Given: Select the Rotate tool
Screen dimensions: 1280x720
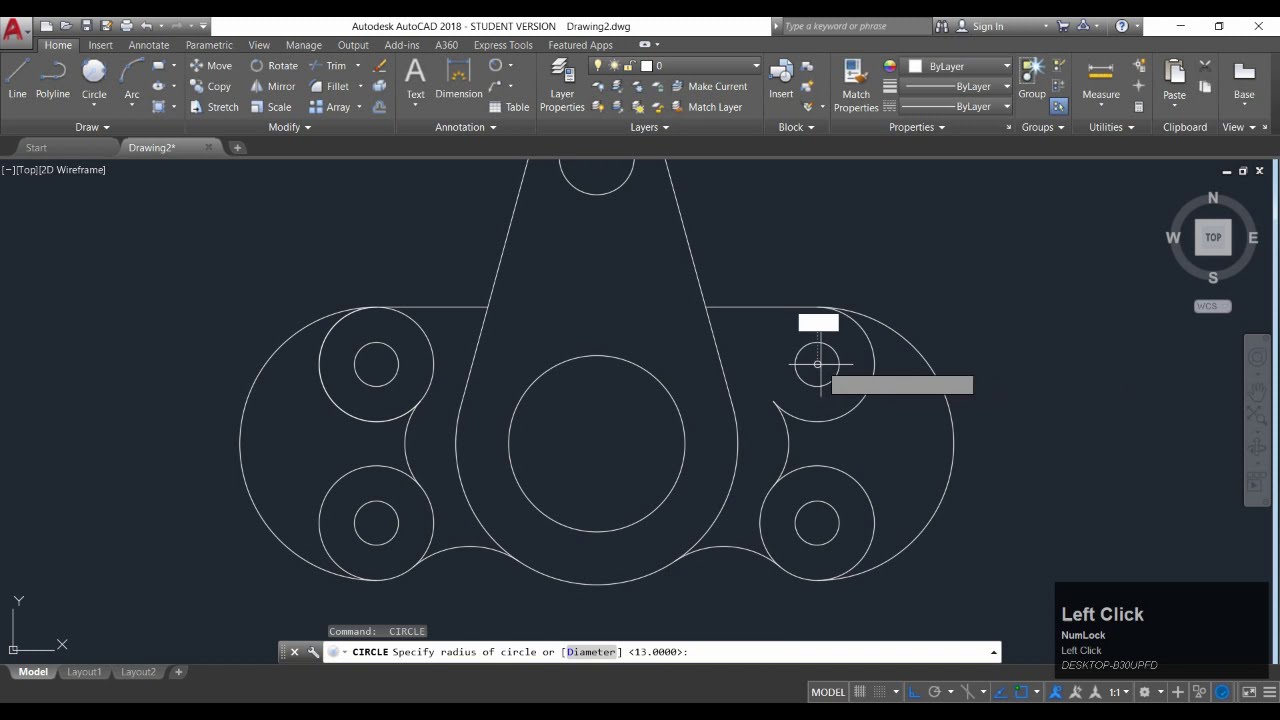Looking at the screenshot, I should [274, 66].
